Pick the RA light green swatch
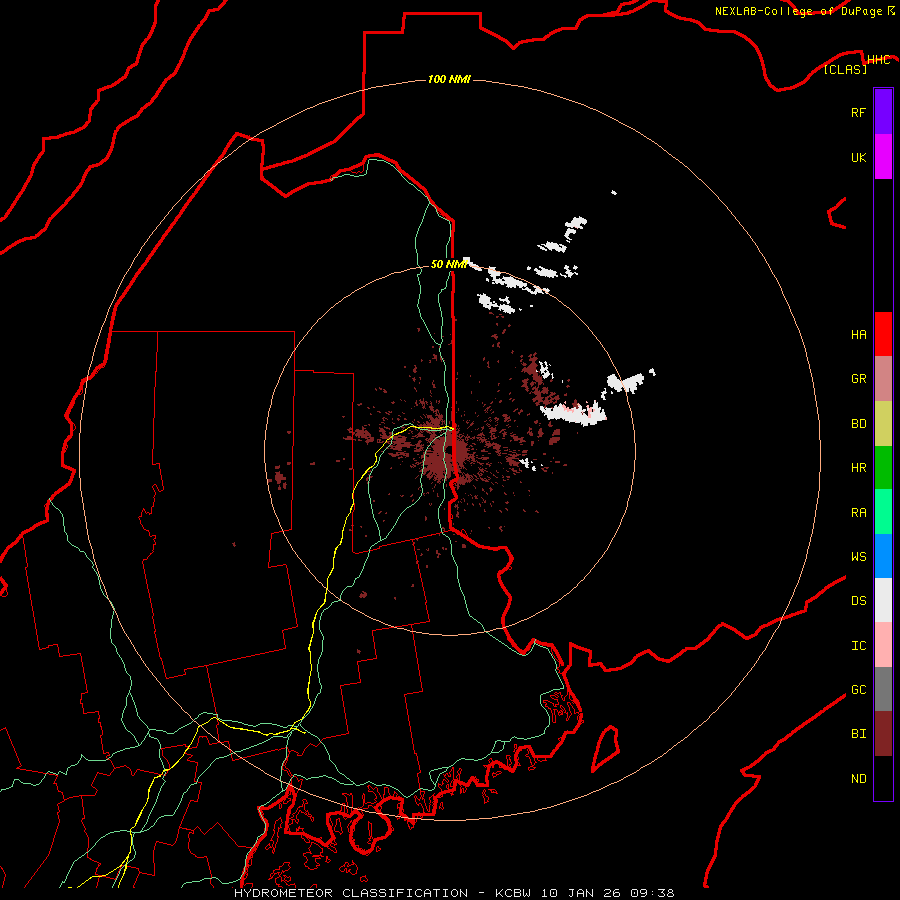900x900 pixels. pos(883,512)
